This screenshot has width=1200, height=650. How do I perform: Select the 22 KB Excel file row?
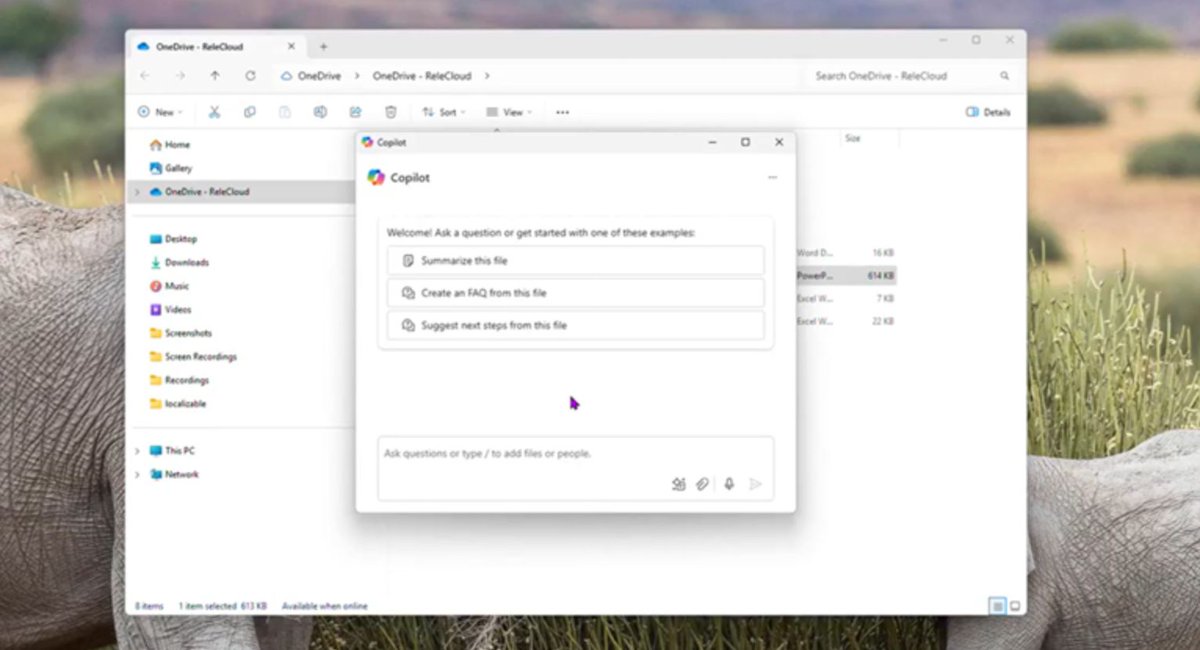coord(846,321)
